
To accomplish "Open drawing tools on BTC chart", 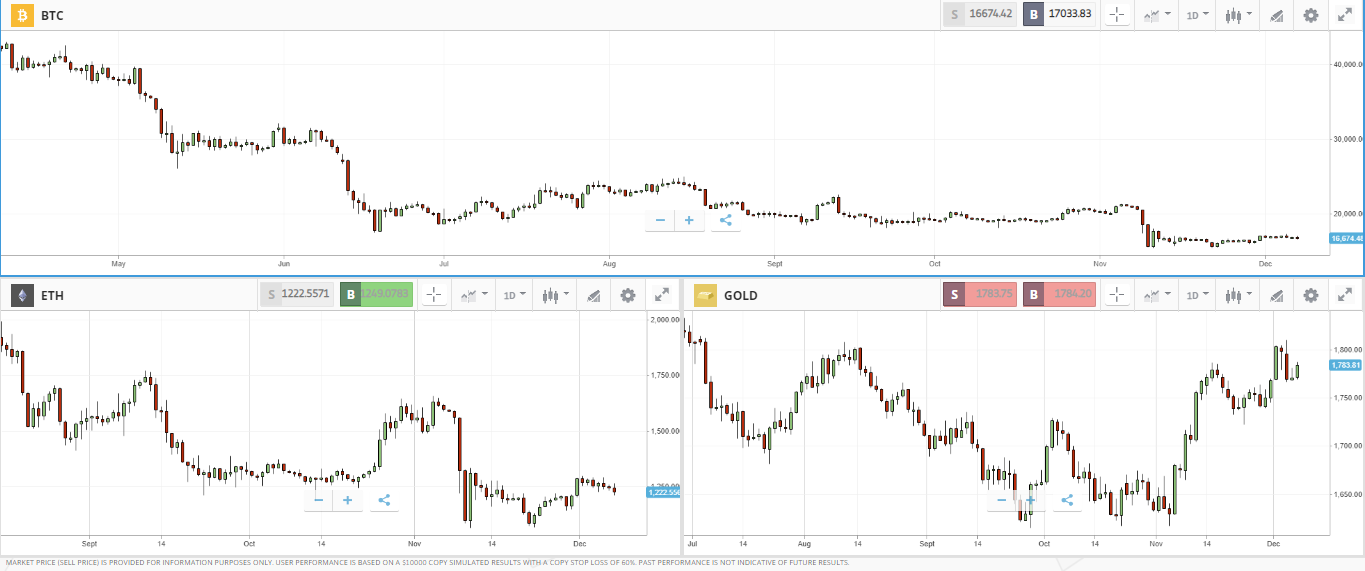I will pyautogui.click(x=1276, y=15).
